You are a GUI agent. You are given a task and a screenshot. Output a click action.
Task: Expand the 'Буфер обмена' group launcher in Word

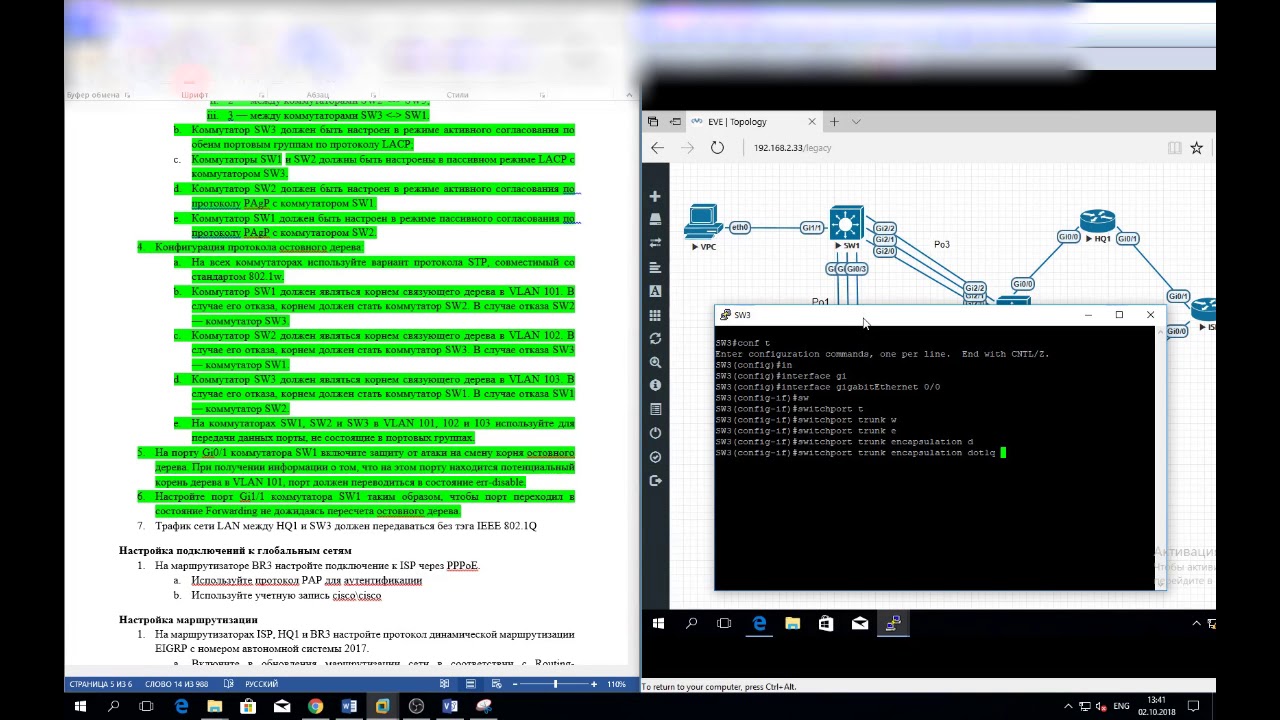click(x=127, y=95)
